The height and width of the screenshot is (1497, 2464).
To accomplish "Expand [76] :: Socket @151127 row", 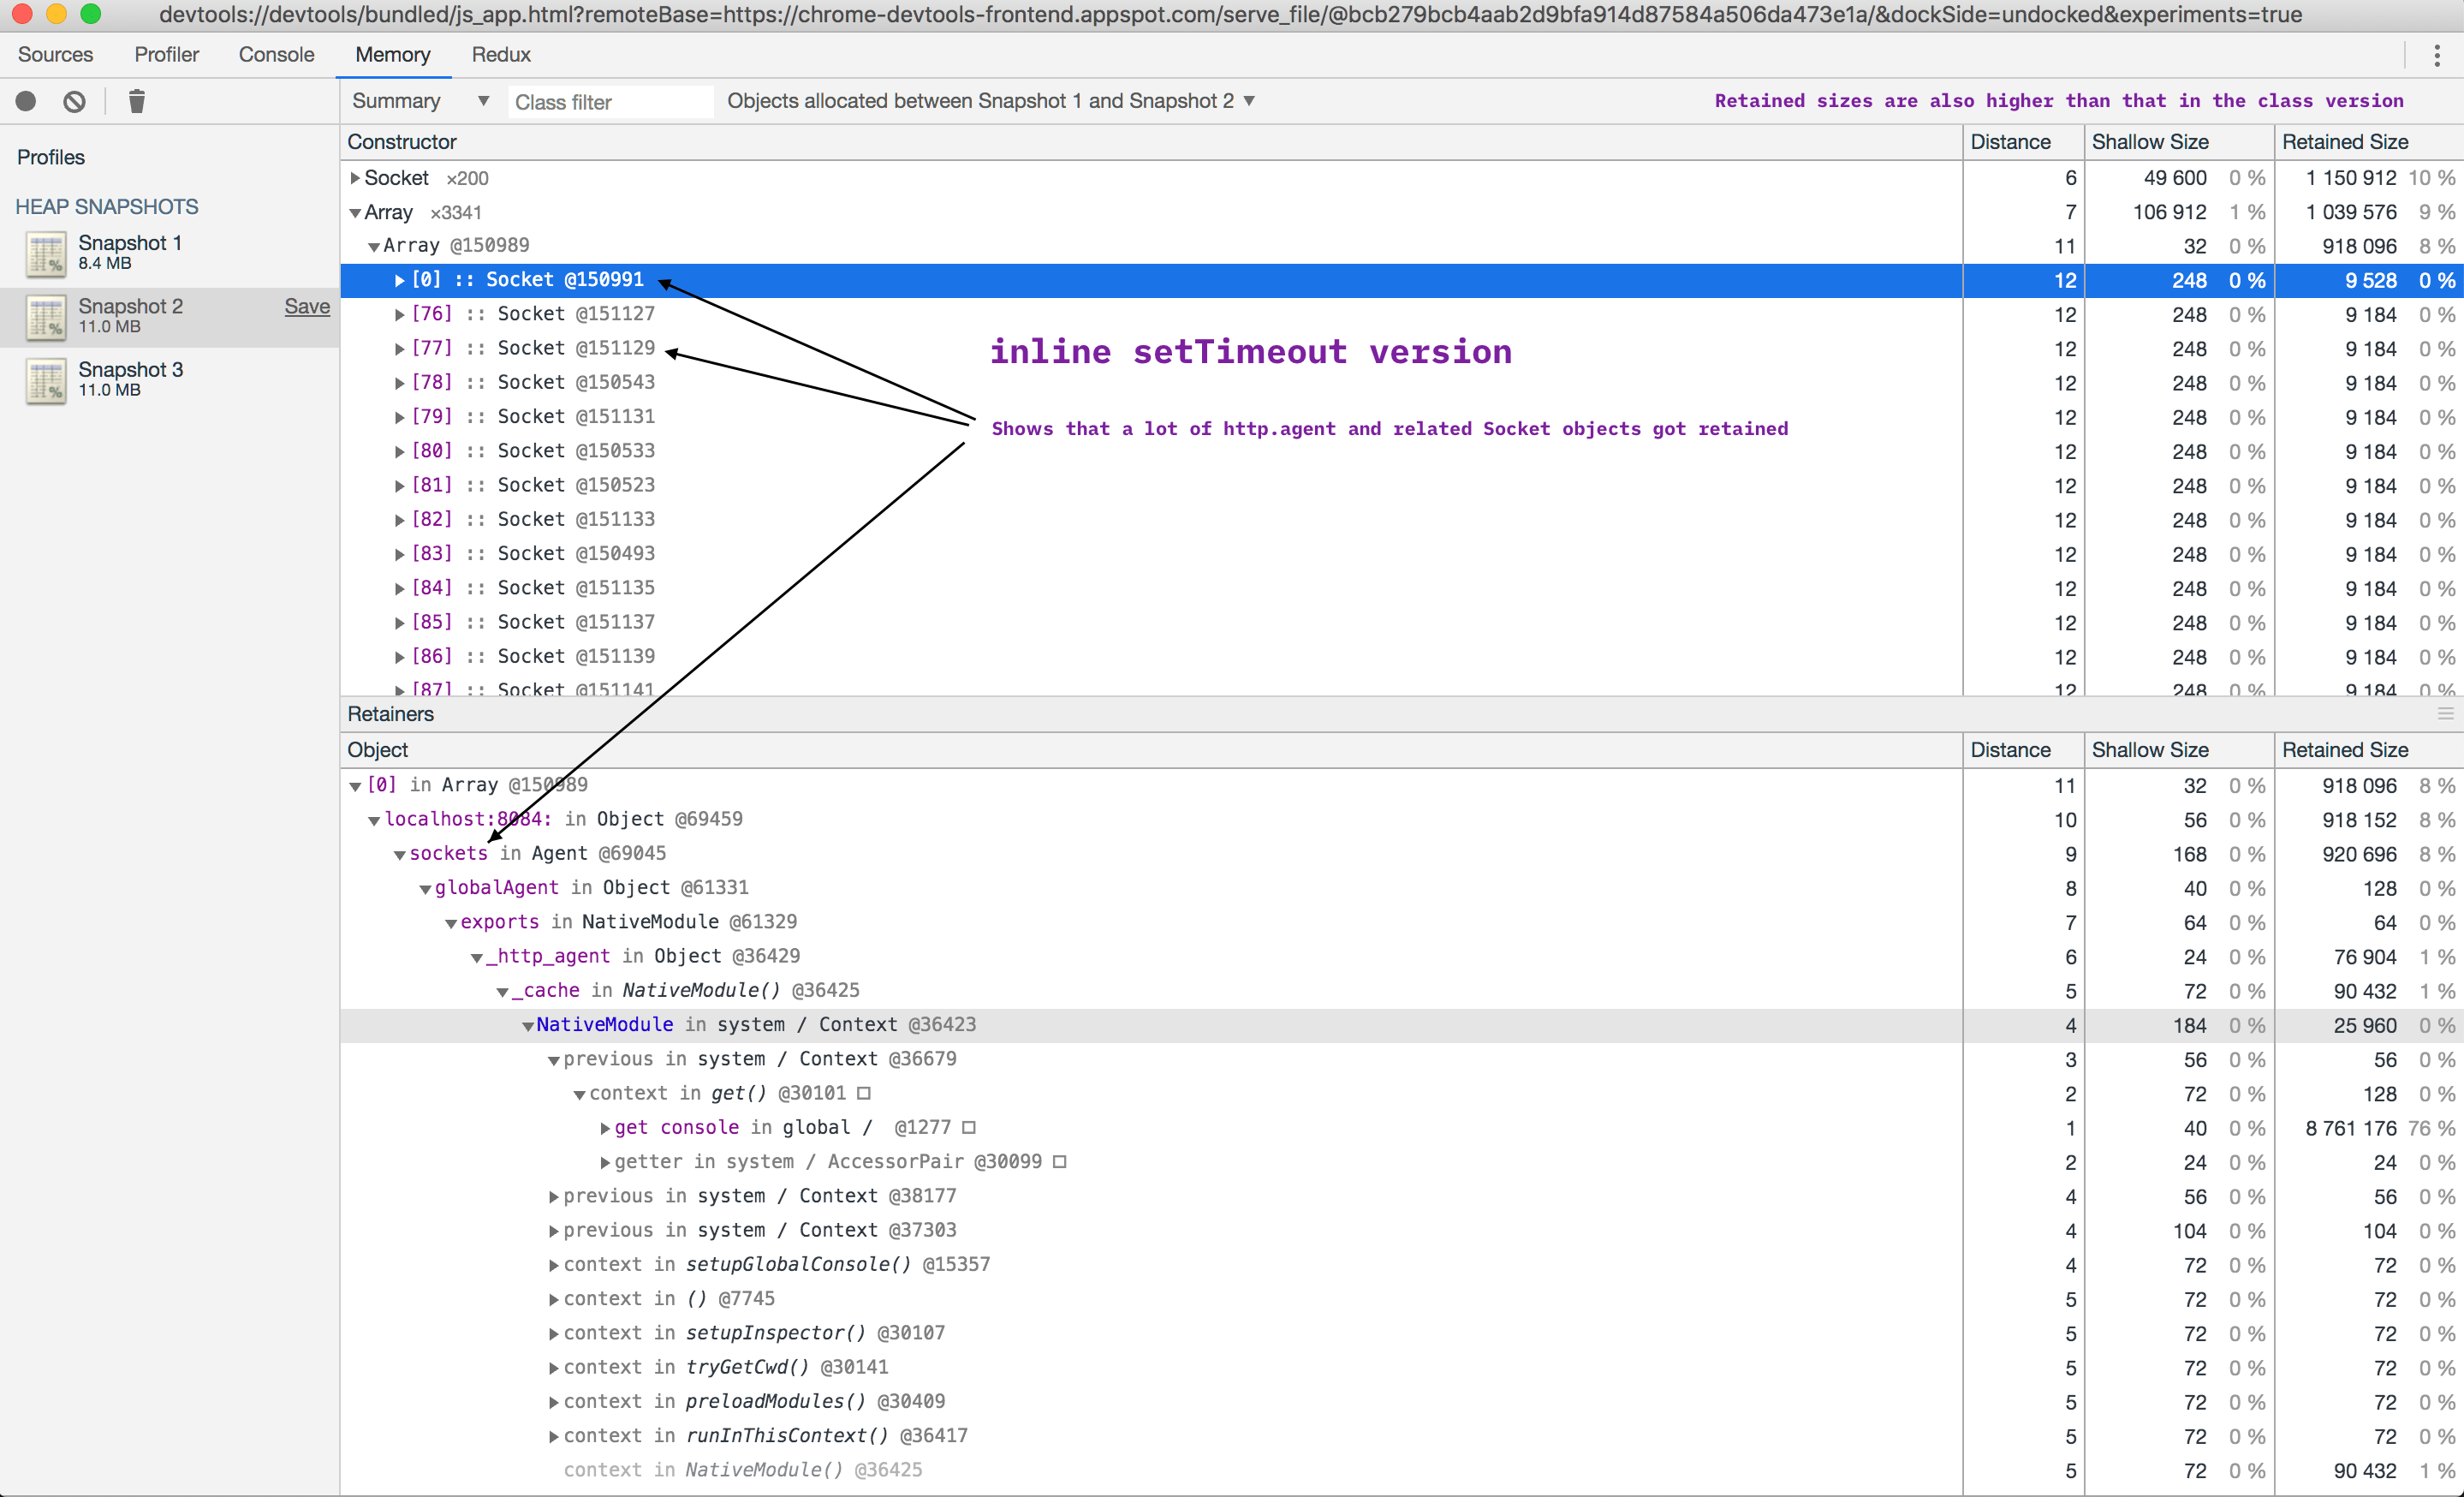I will [399, 314].
